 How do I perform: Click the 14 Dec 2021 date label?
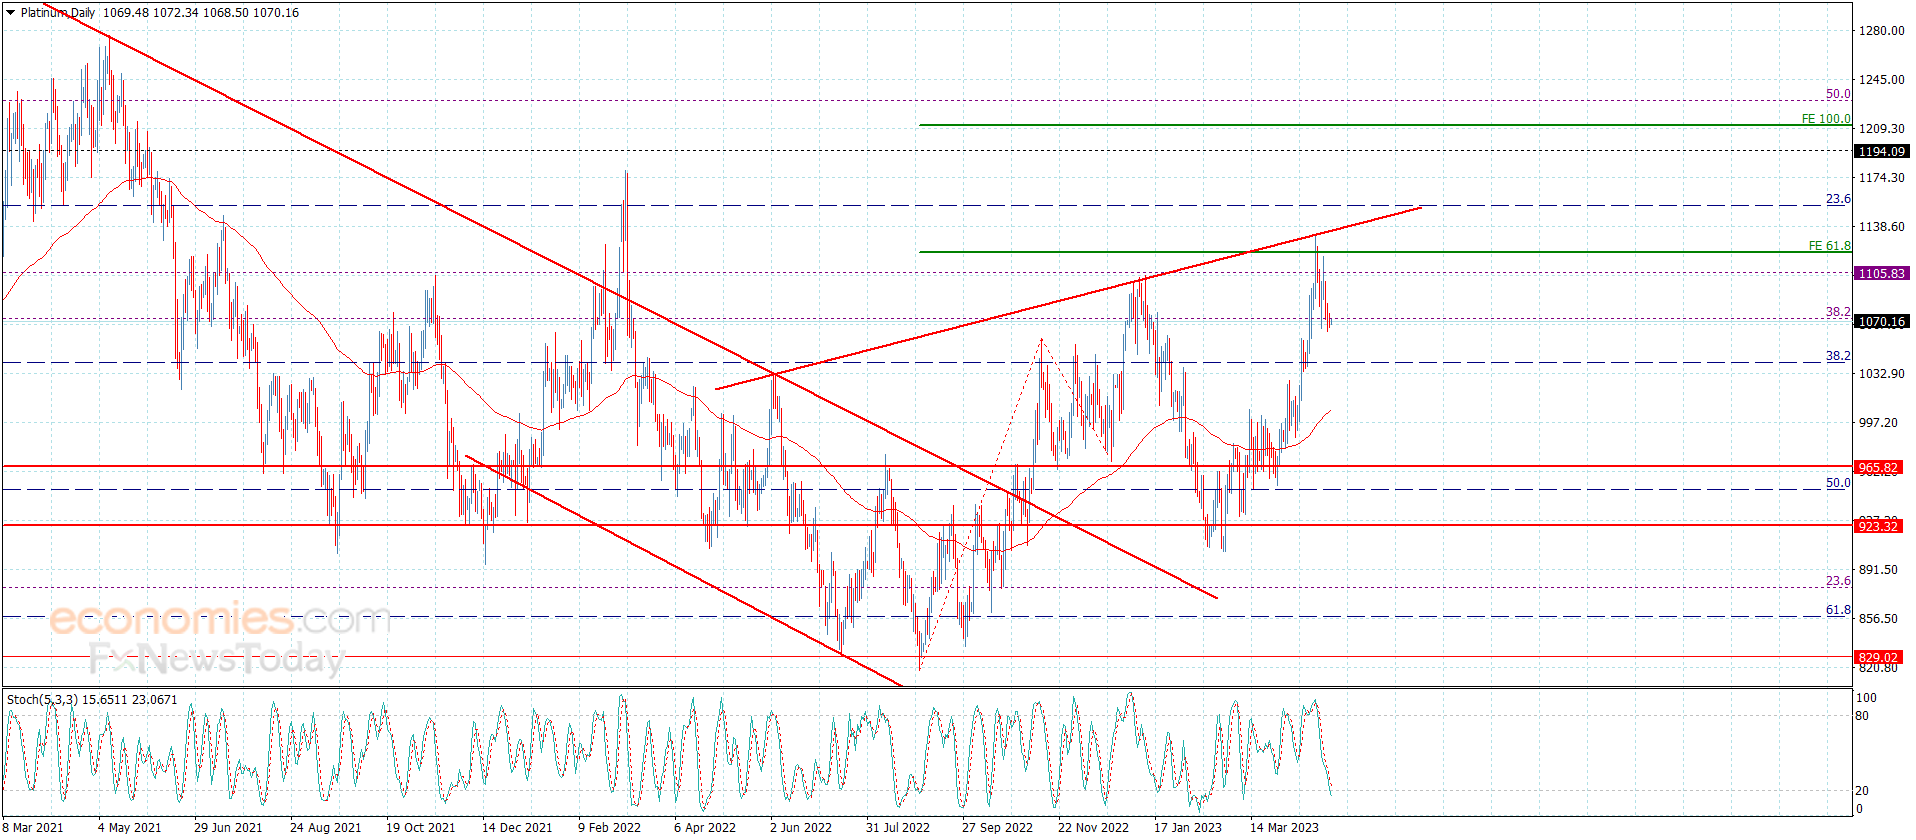[517, 827]
